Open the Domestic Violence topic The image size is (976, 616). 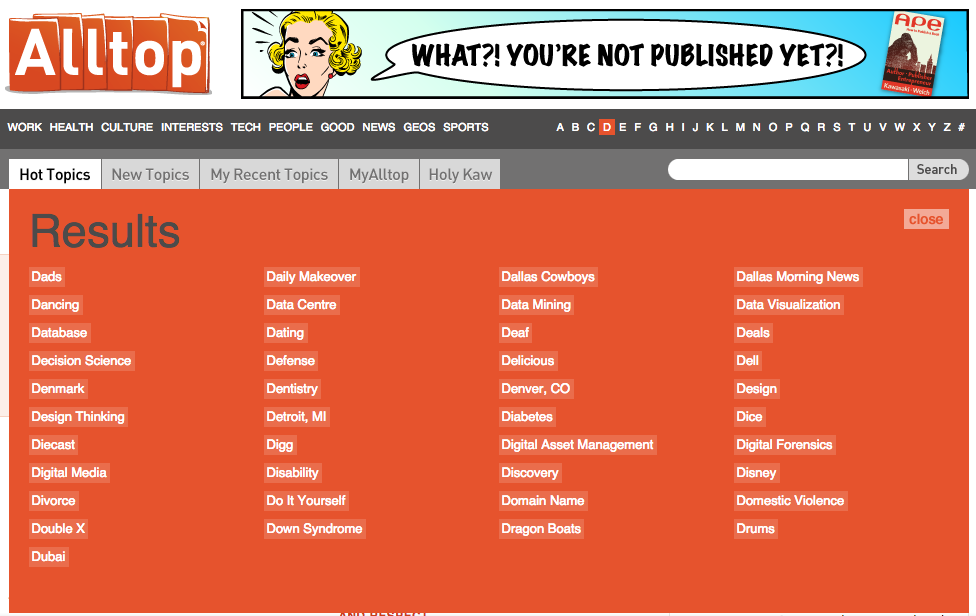(790, 501)
